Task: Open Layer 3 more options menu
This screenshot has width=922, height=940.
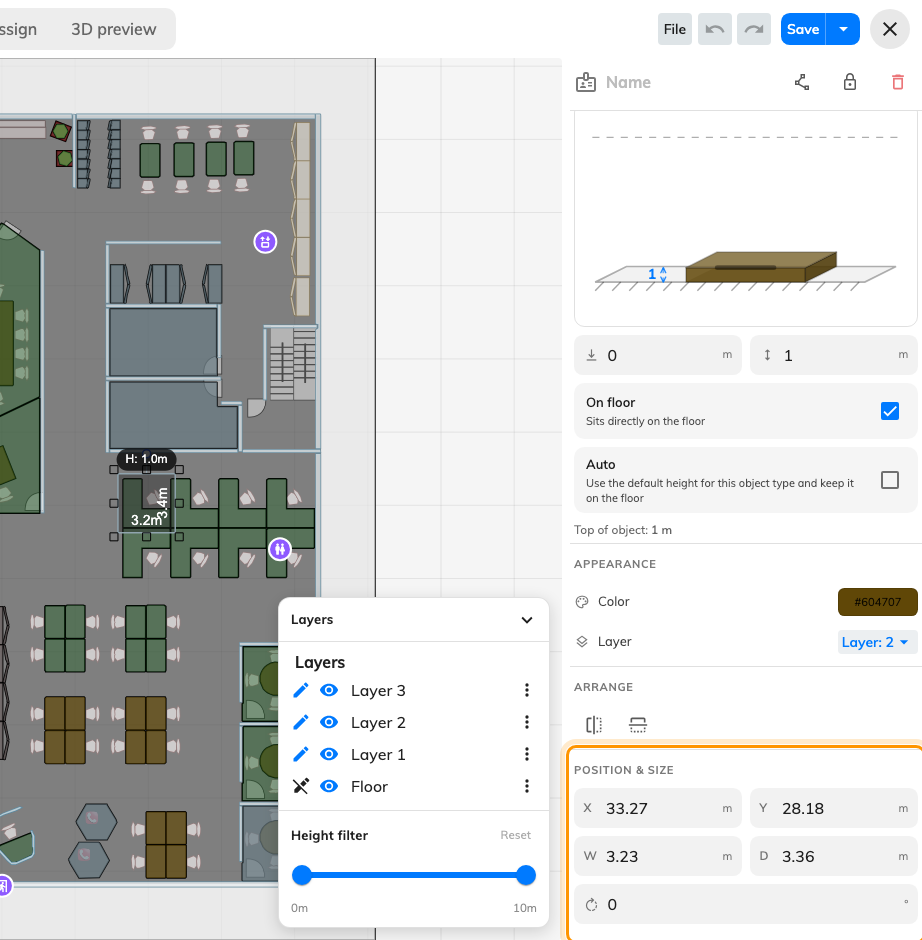Action: [x=527, y=690]
